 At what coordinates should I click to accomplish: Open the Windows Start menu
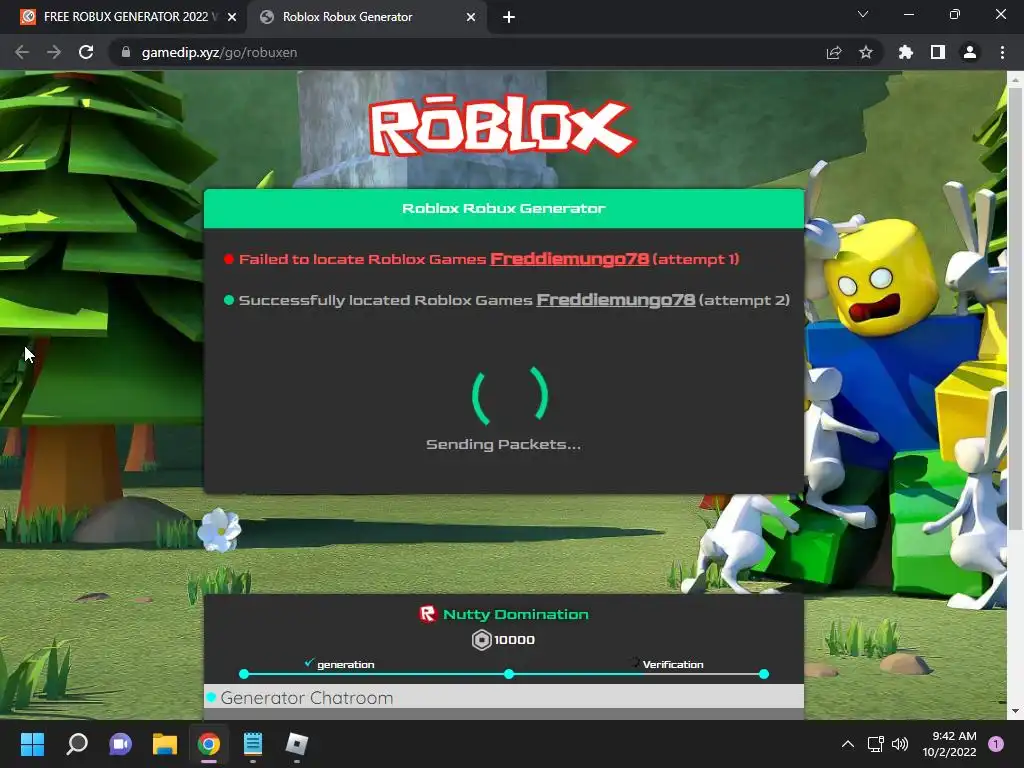pyautogui.click(x=32, y=744)
